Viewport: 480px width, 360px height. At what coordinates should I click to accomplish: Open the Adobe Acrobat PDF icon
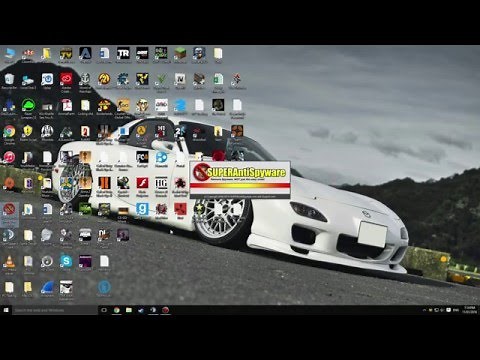(66, 107)
